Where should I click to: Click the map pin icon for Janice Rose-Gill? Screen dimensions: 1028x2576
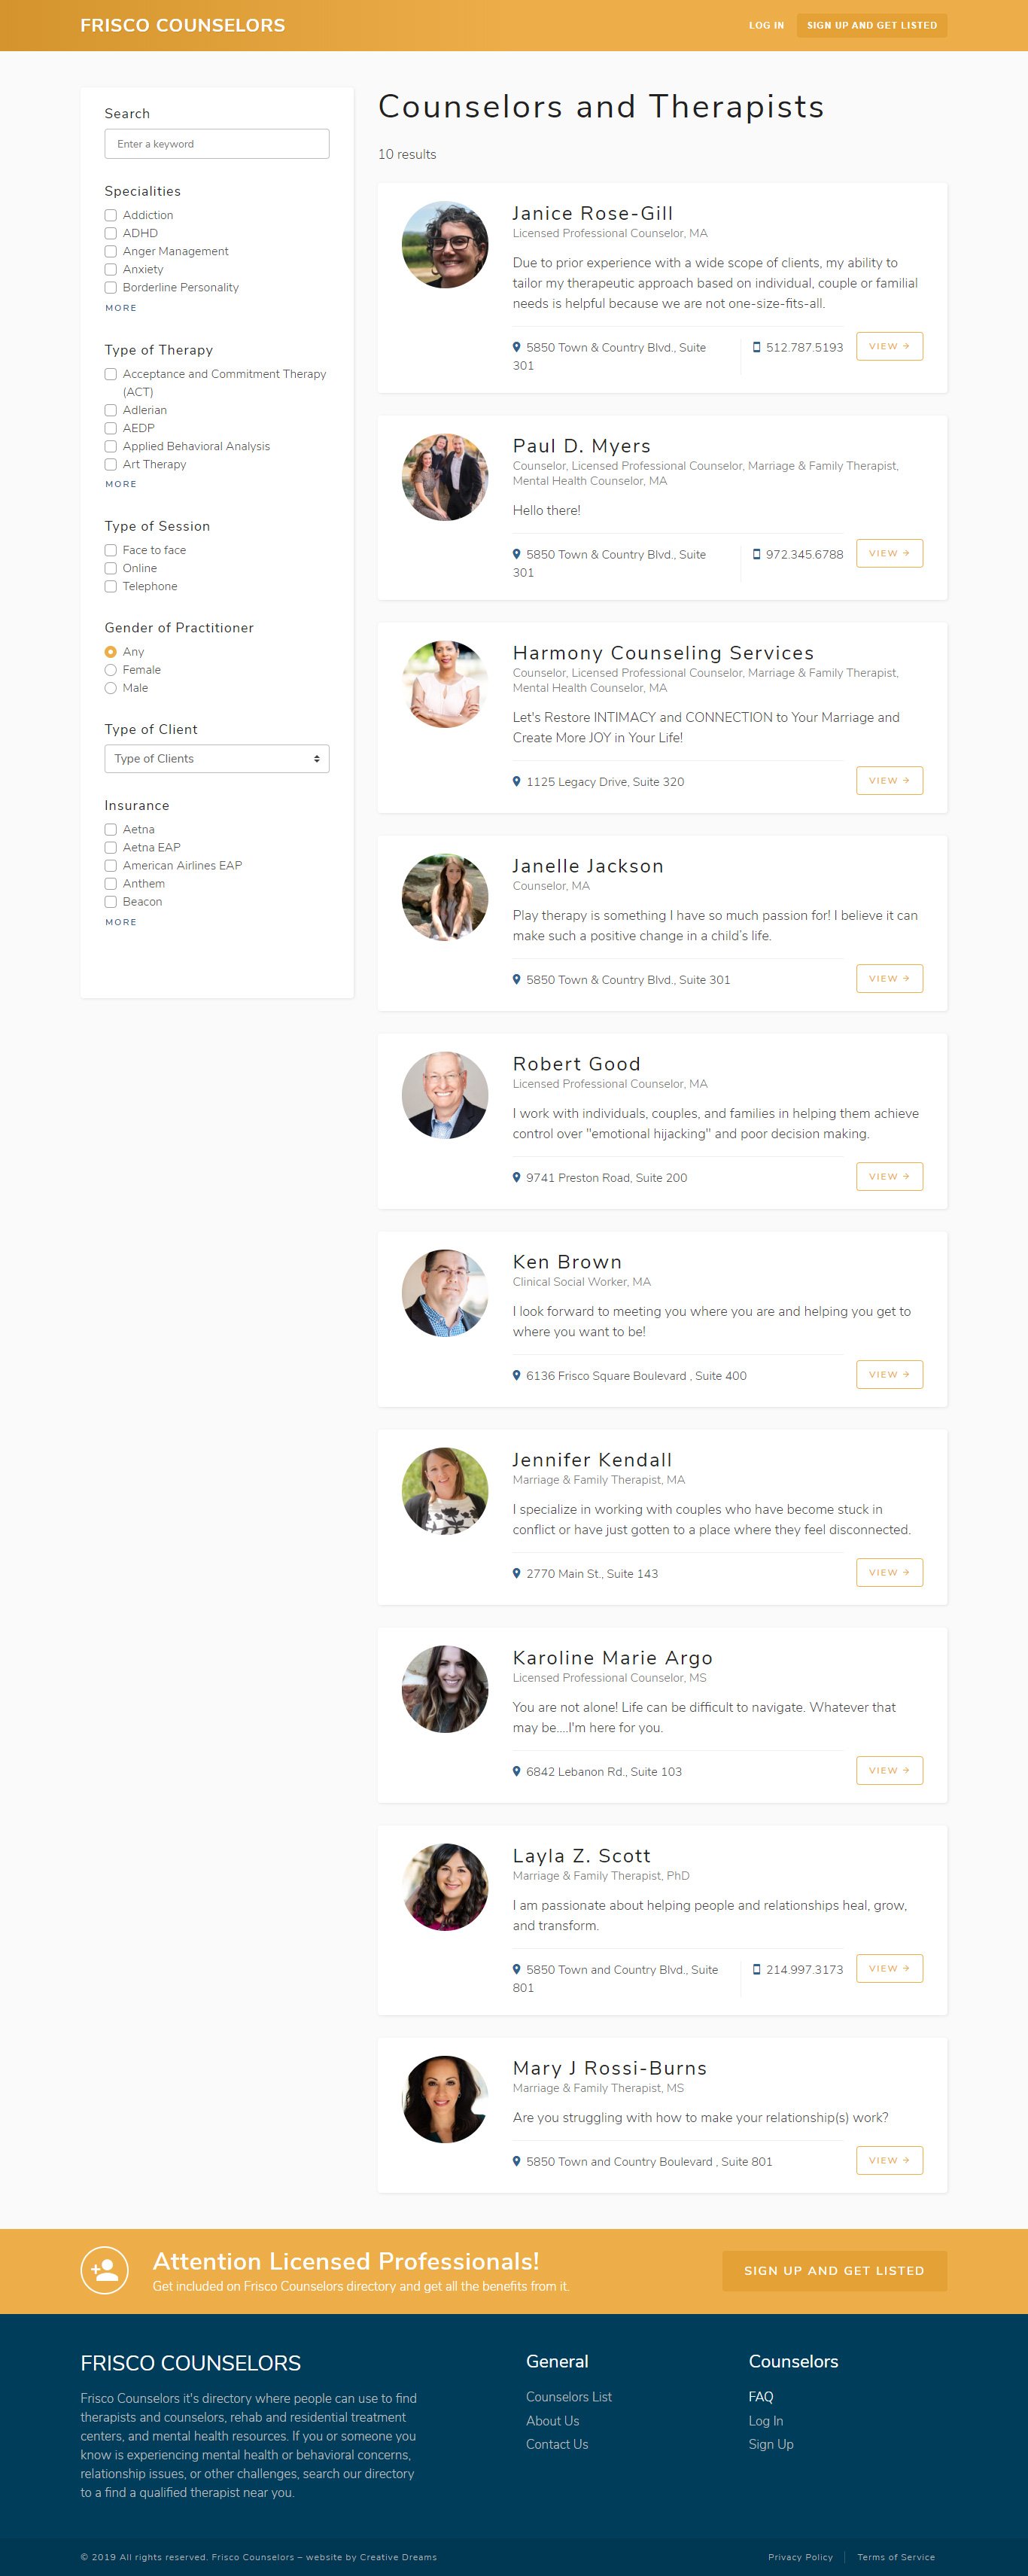pos(516,347)
